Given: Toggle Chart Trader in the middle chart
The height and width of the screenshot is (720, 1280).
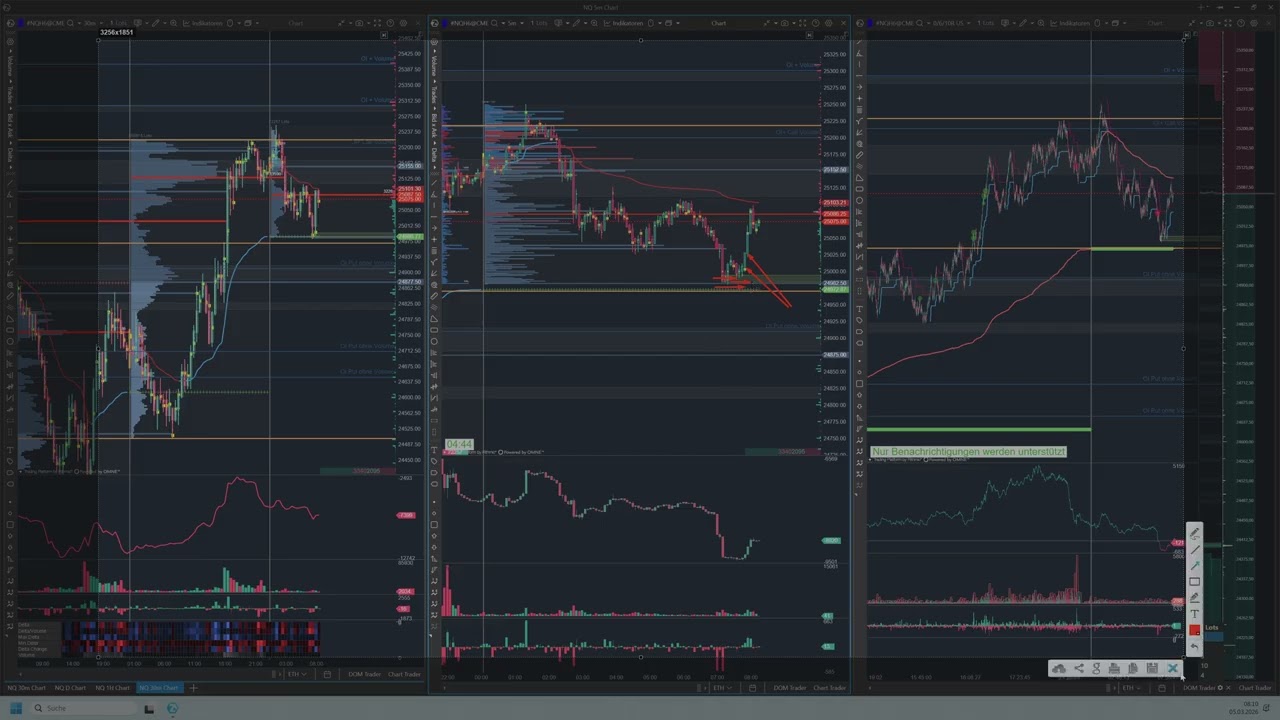Looking at the screenshot, I should click(x=829, y=688).
